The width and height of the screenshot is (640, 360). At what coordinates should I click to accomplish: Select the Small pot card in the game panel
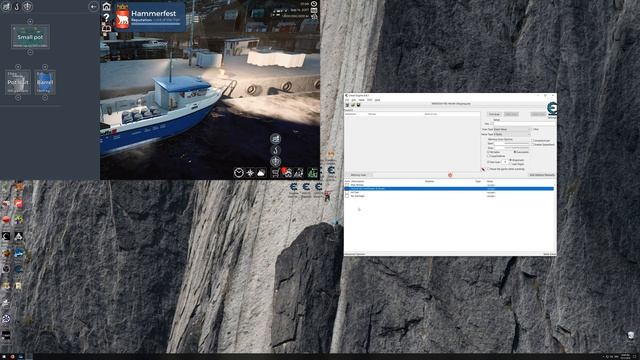coord(30,37)
